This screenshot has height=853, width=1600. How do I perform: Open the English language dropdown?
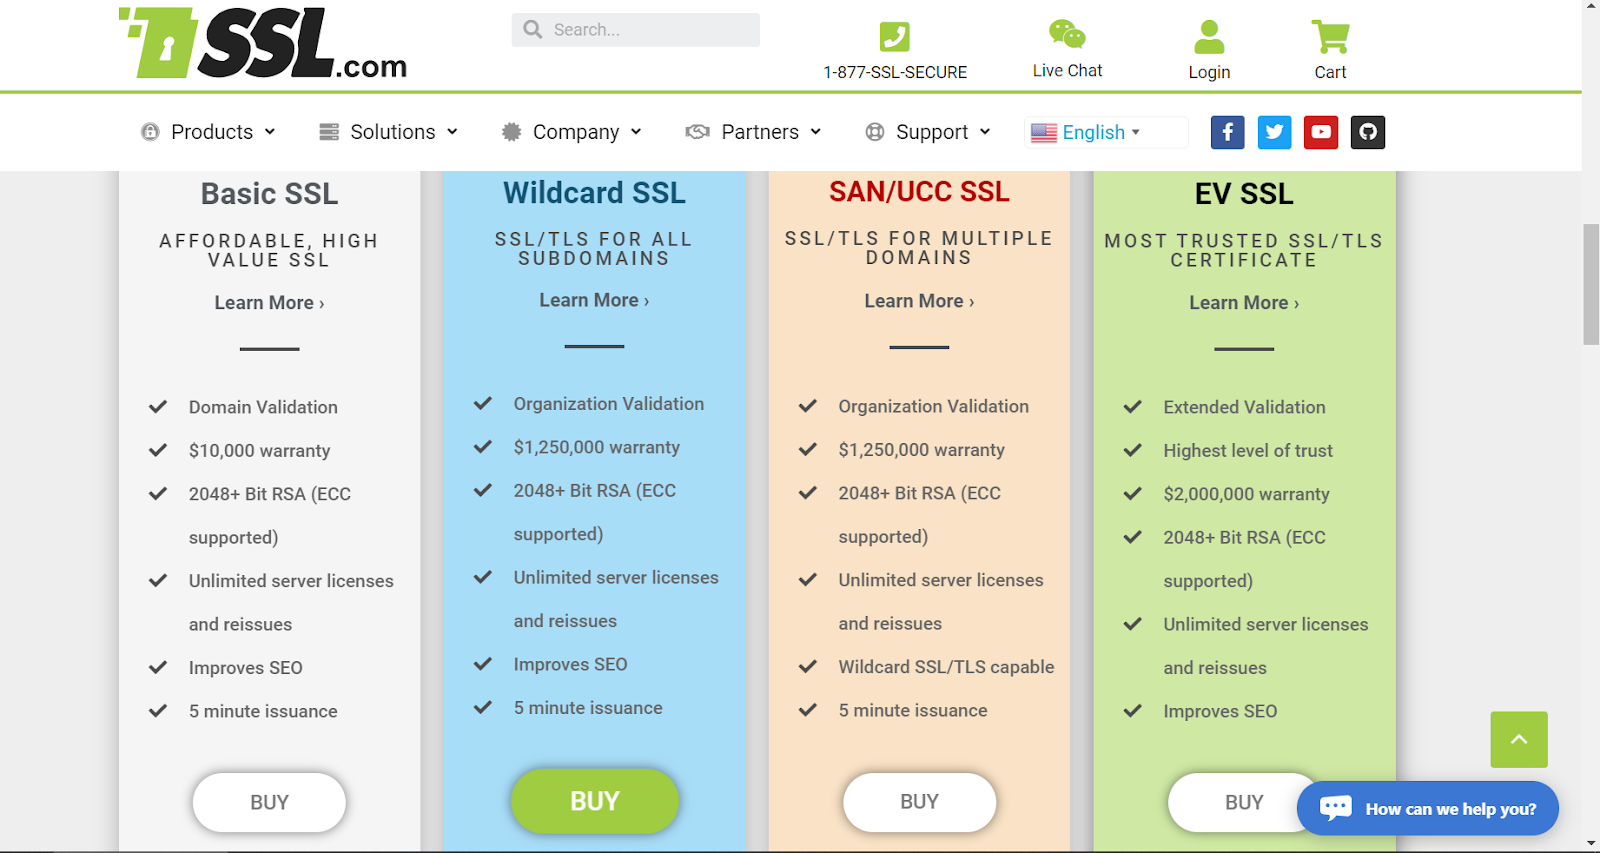[x=1106, y=132]
